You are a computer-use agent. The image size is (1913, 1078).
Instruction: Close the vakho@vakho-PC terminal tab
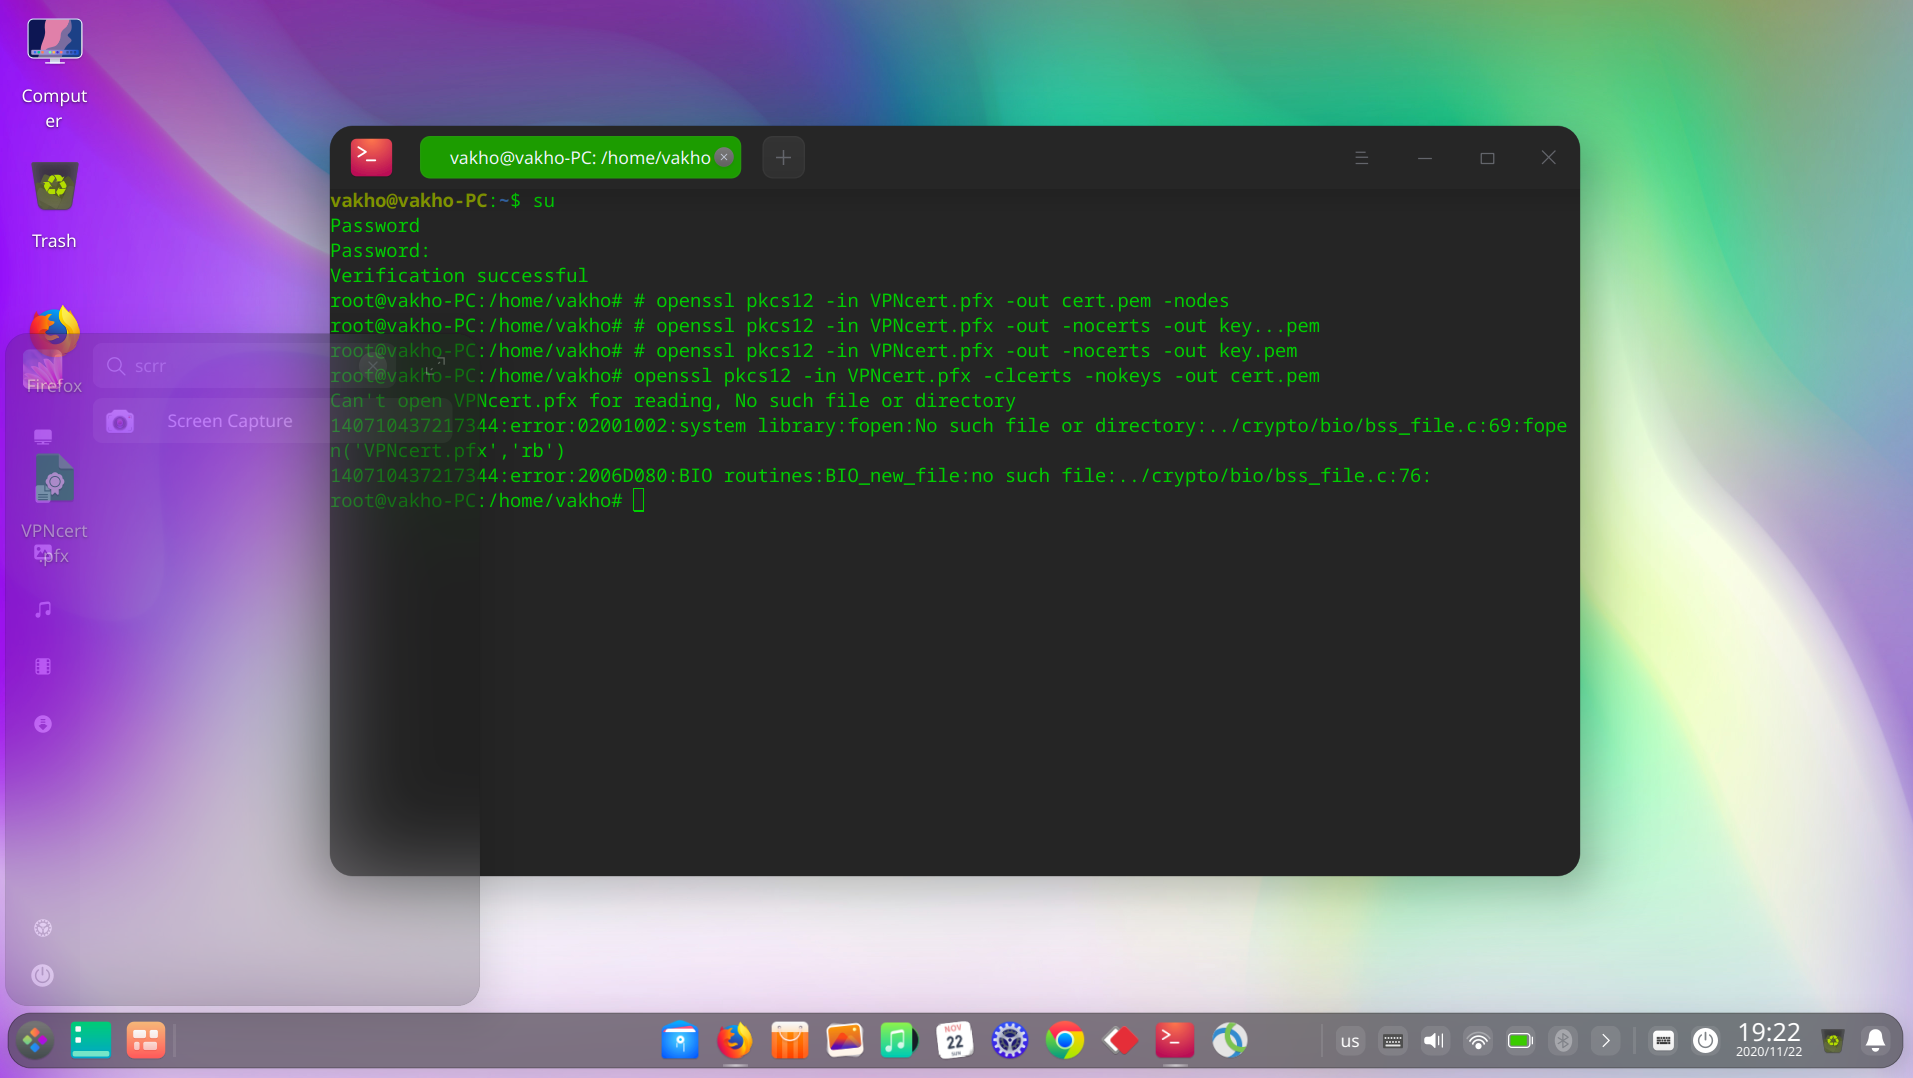tap(724, 157)
